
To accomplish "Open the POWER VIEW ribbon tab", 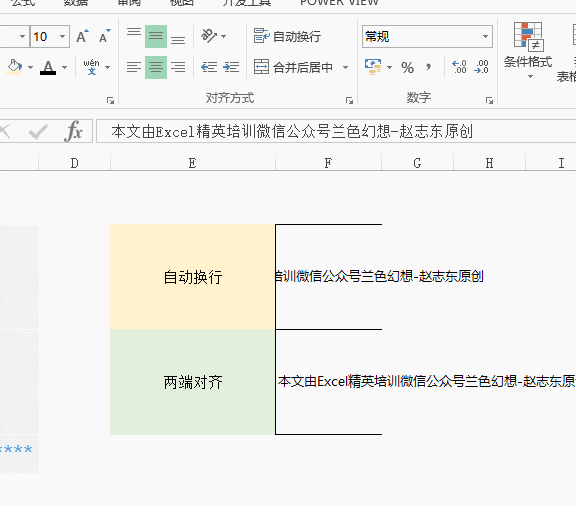I will (x=339, y=3).
